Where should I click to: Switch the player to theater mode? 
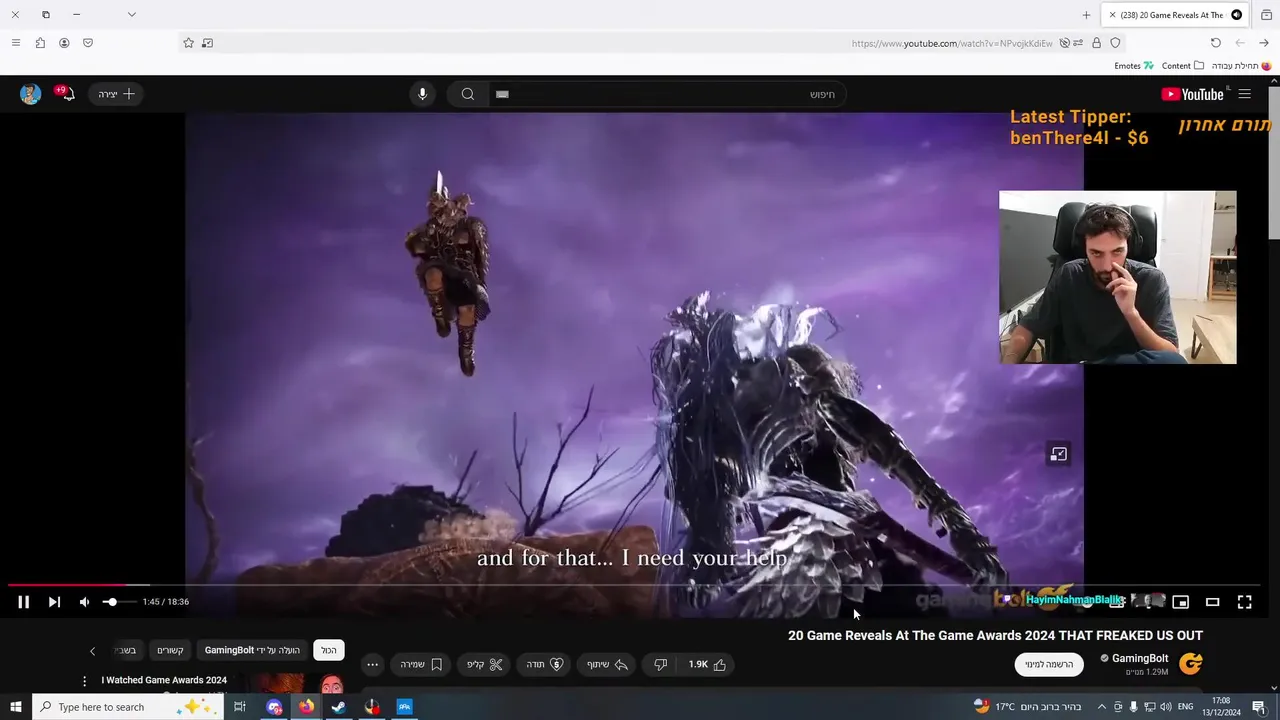[x=1212, y=602]
